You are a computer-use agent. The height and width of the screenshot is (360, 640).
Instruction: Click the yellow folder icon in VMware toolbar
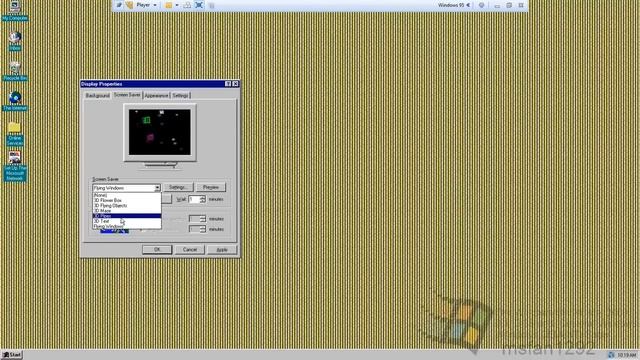point(169,5)
